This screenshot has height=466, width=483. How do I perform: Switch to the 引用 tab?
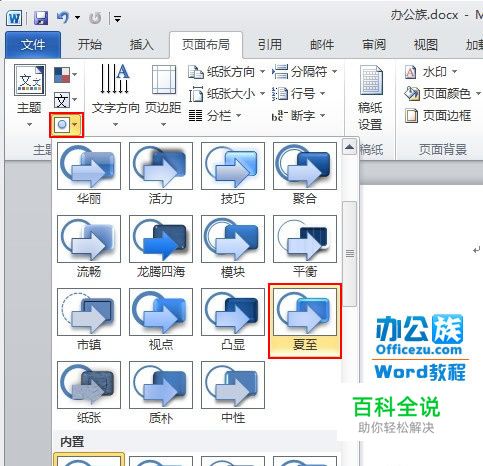269,45
